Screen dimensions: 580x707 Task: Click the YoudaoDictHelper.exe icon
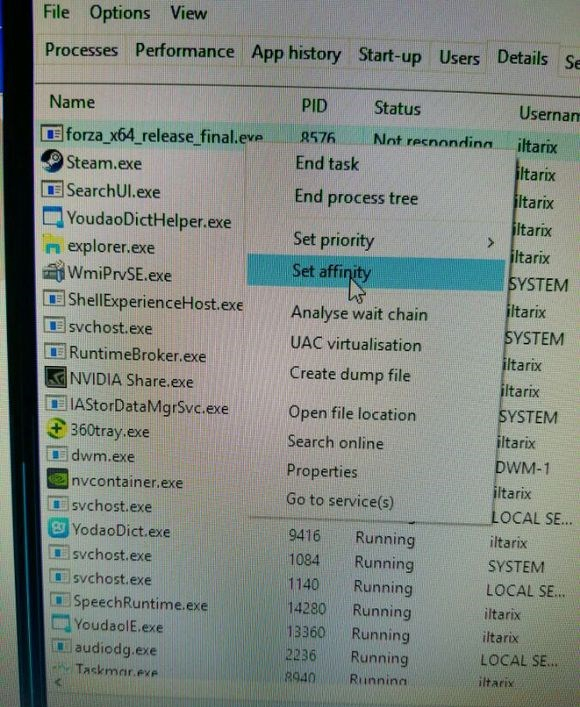tap(53, 217)
